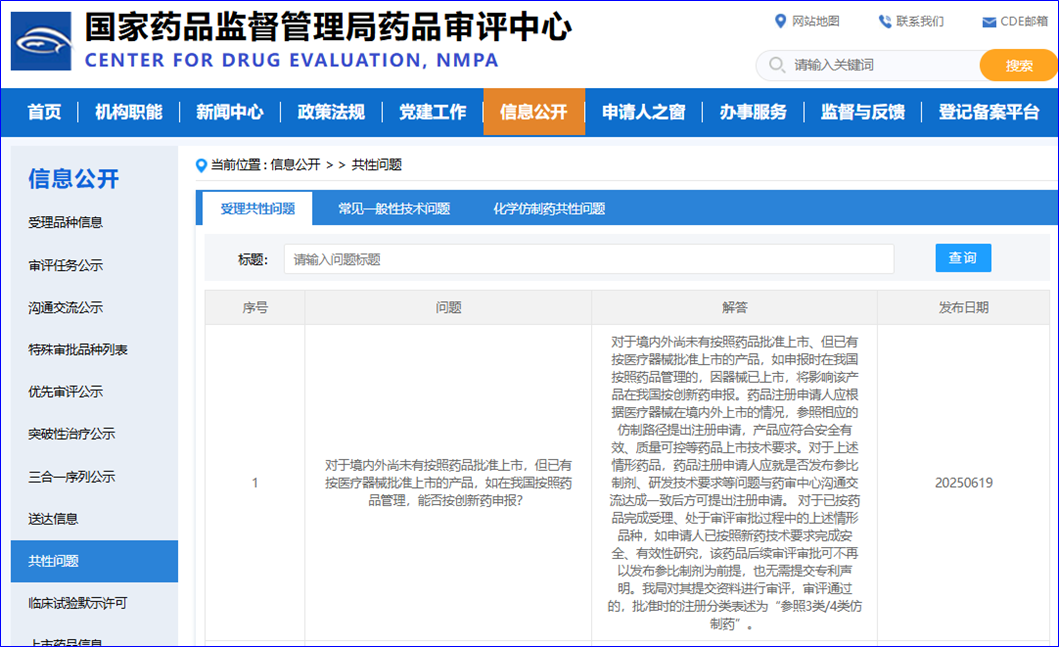Open 登记备案平台 navigation item
1059x647 pixels.
coord(989,112)
